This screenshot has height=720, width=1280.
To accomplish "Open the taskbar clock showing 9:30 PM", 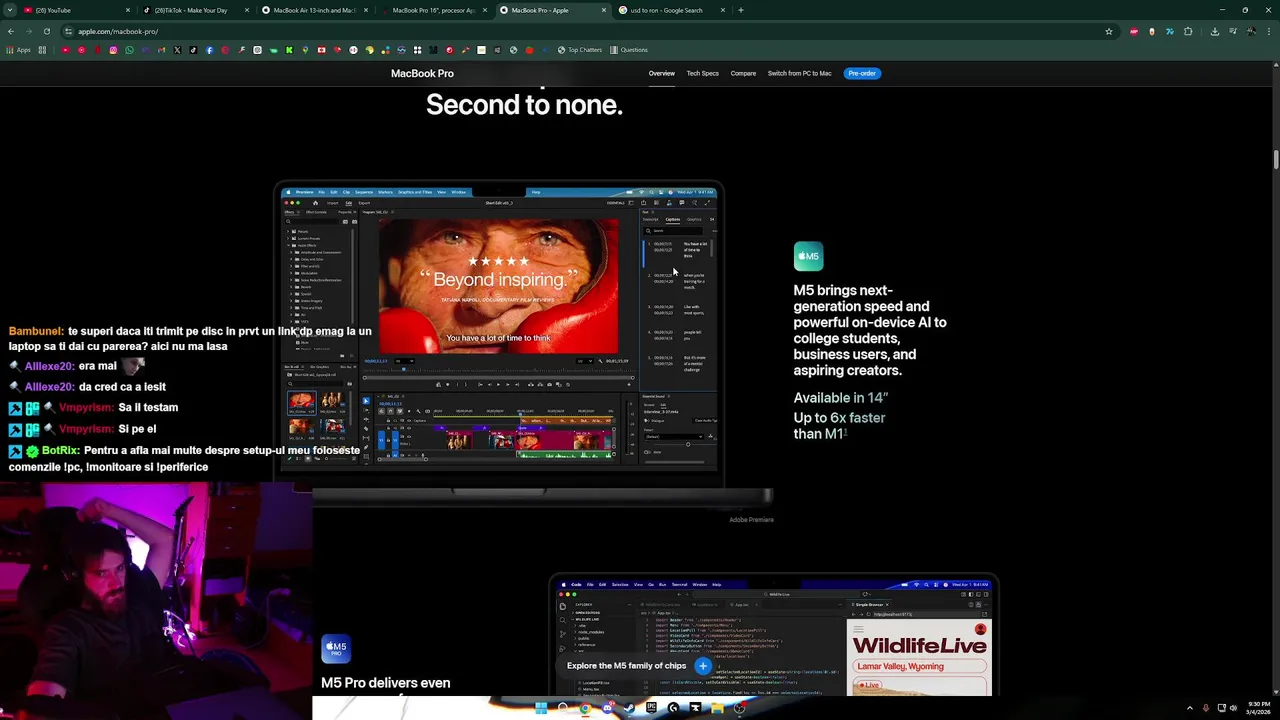I will [1258, 708].
